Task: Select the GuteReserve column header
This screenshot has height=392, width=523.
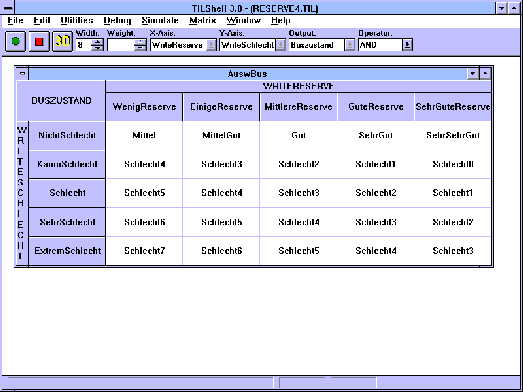Action: pyautogui.click(x=376, y=107)
